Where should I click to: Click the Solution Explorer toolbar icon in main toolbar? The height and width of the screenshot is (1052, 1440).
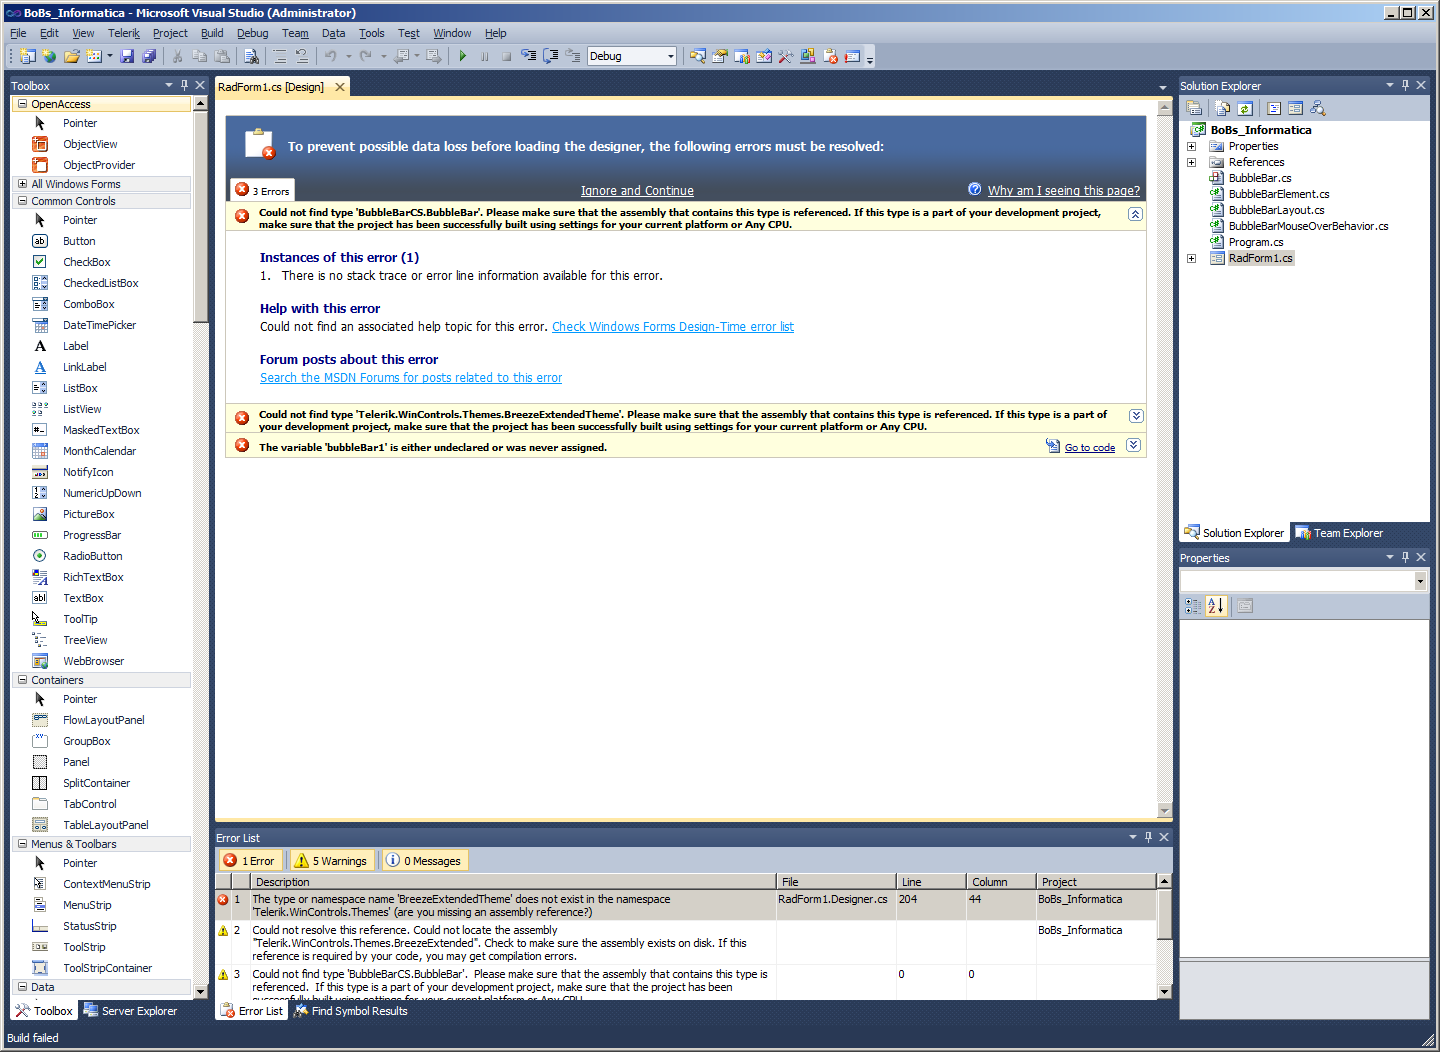click(x=698, y=56)
